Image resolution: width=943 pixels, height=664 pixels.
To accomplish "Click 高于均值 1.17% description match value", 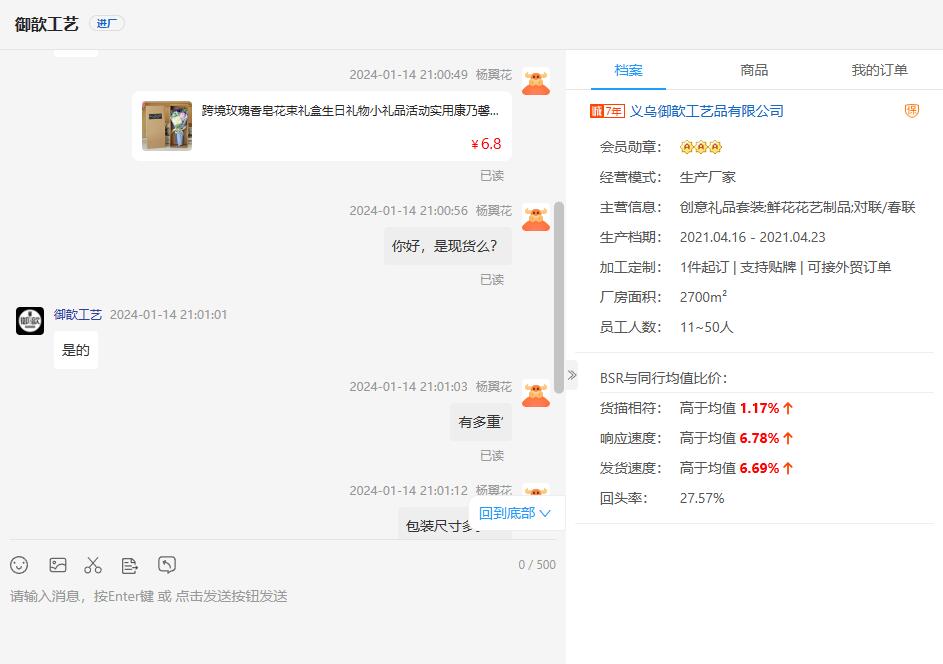I will pos(736,408).
